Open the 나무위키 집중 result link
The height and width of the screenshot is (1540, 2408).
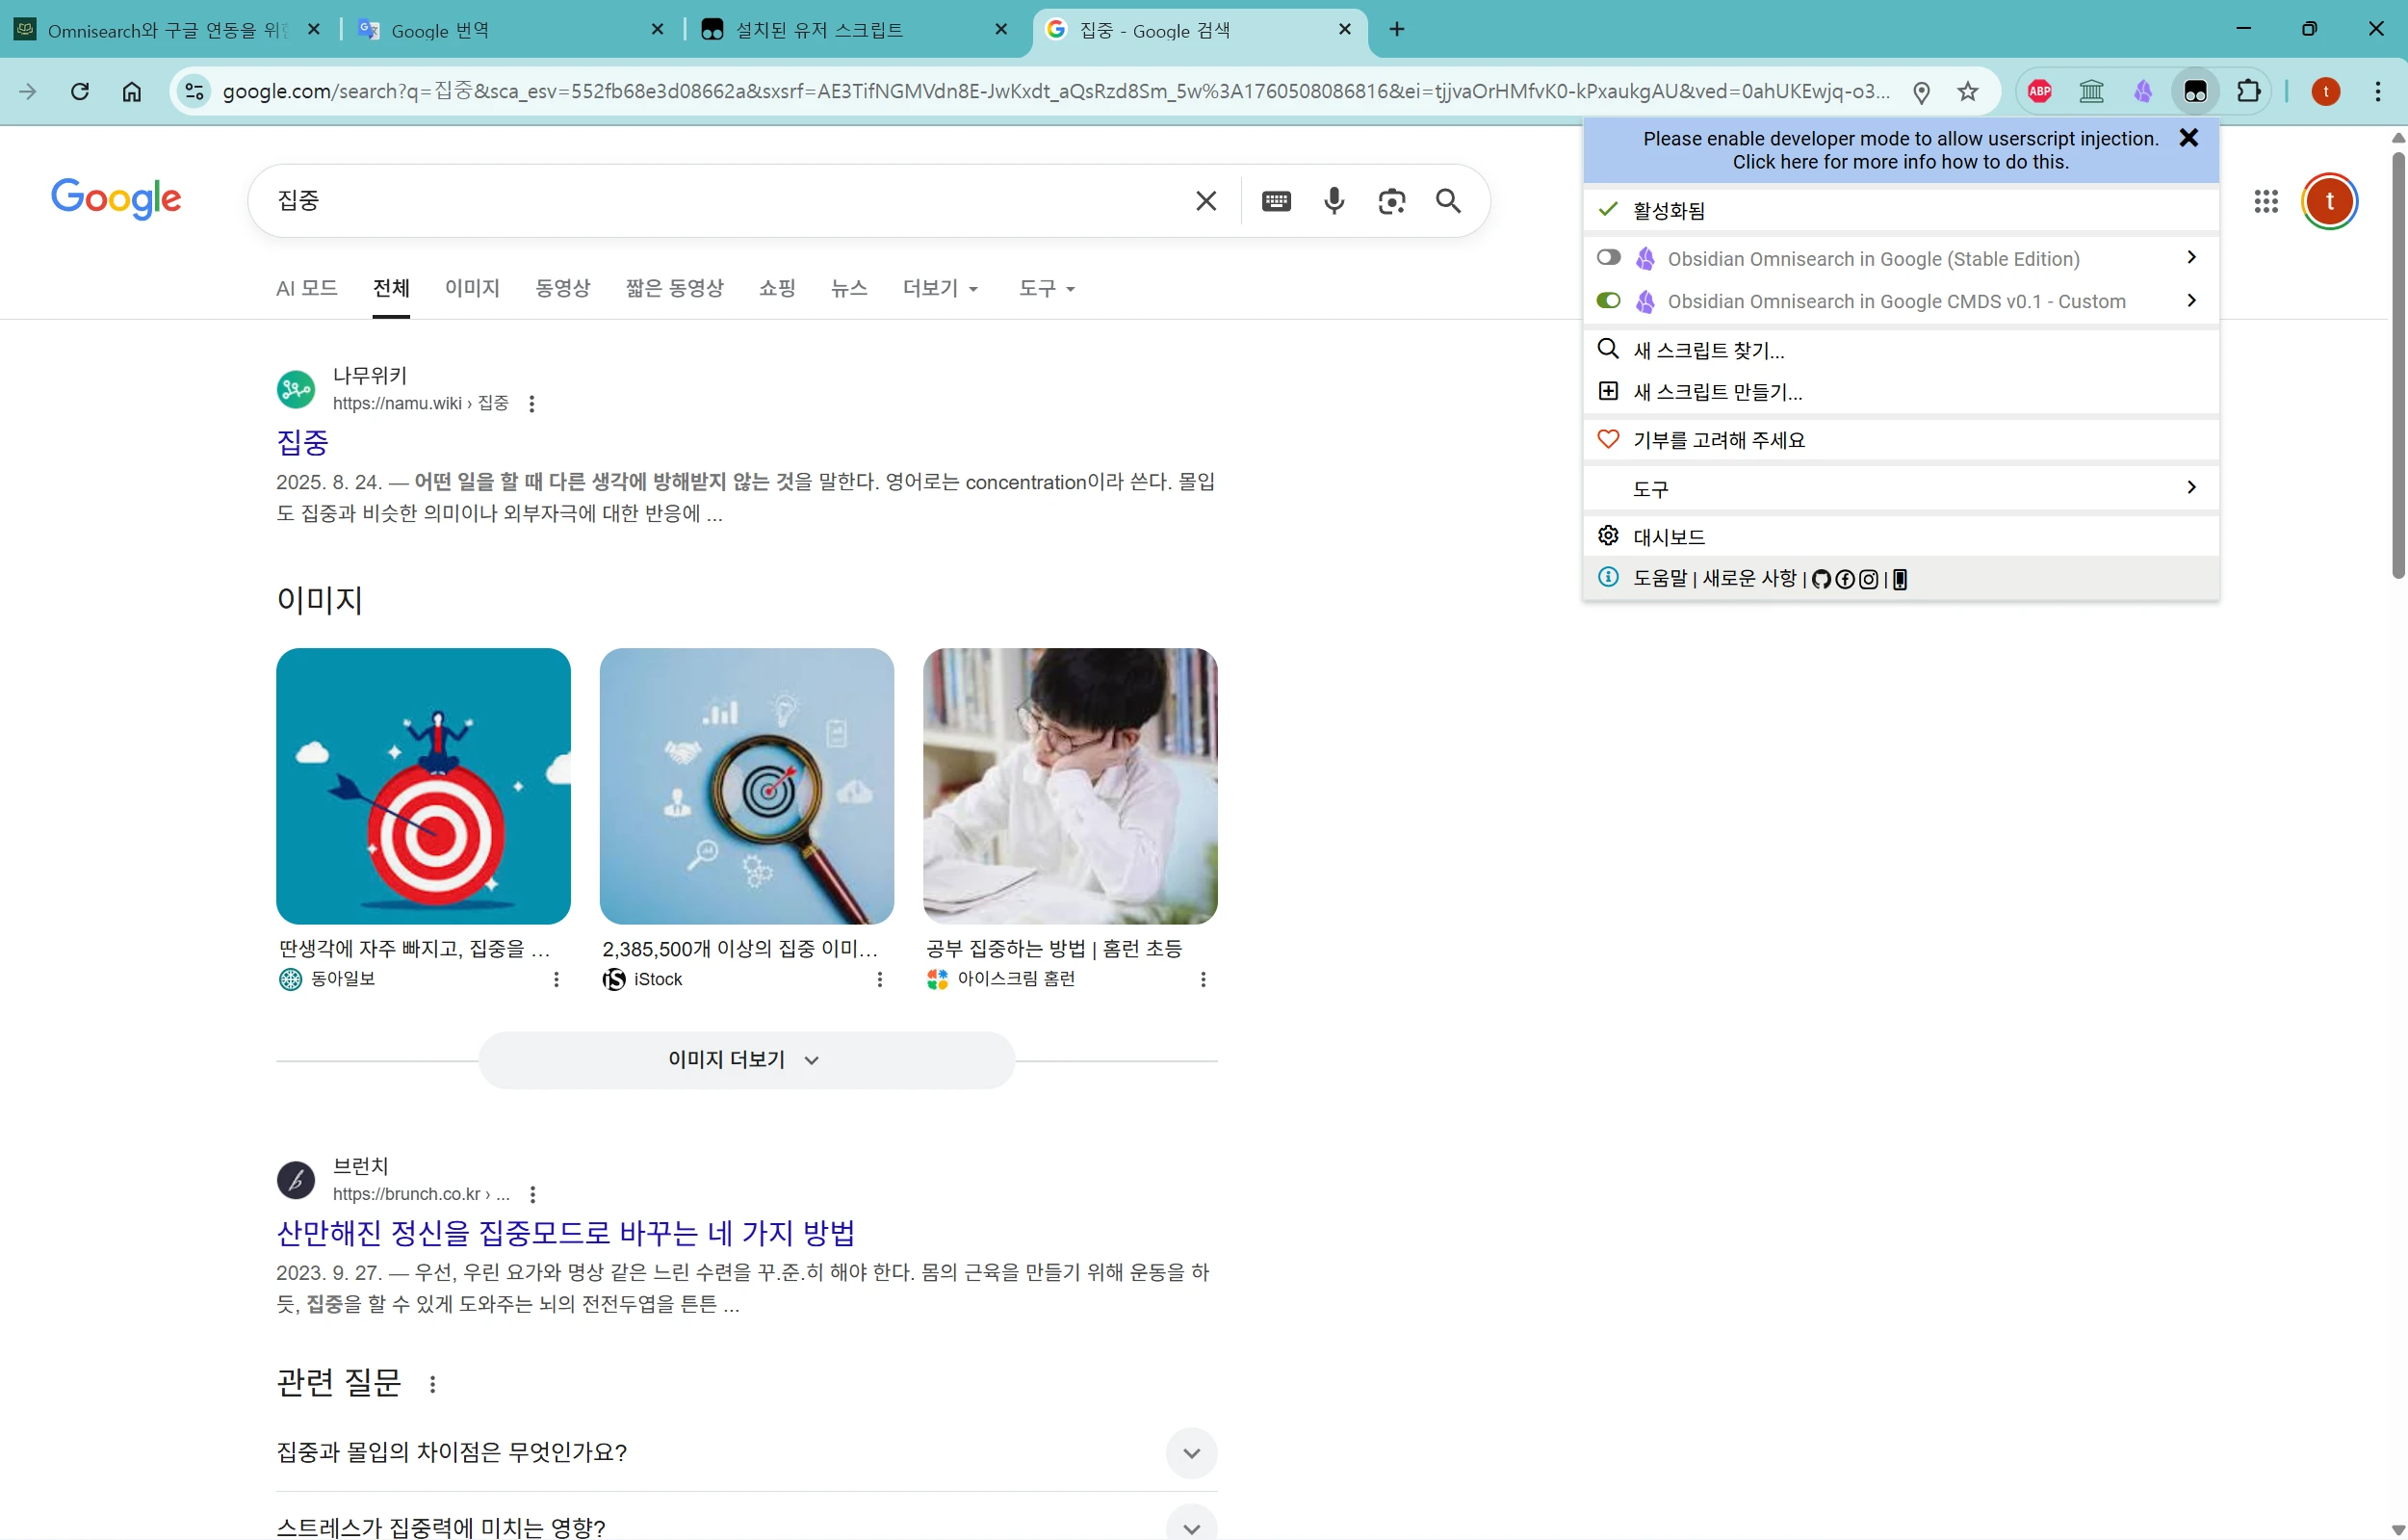point(302,441)
